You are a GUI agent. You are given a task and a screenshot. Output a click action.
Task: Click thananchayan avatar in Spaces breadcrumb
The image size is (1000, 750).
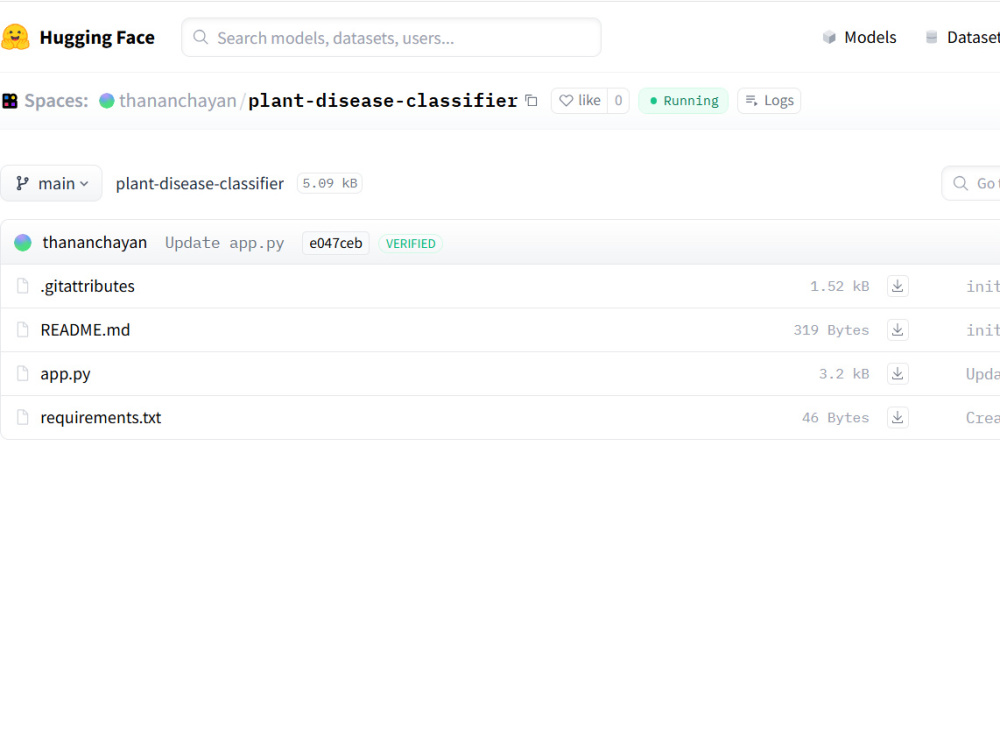[x=107, y=101]
